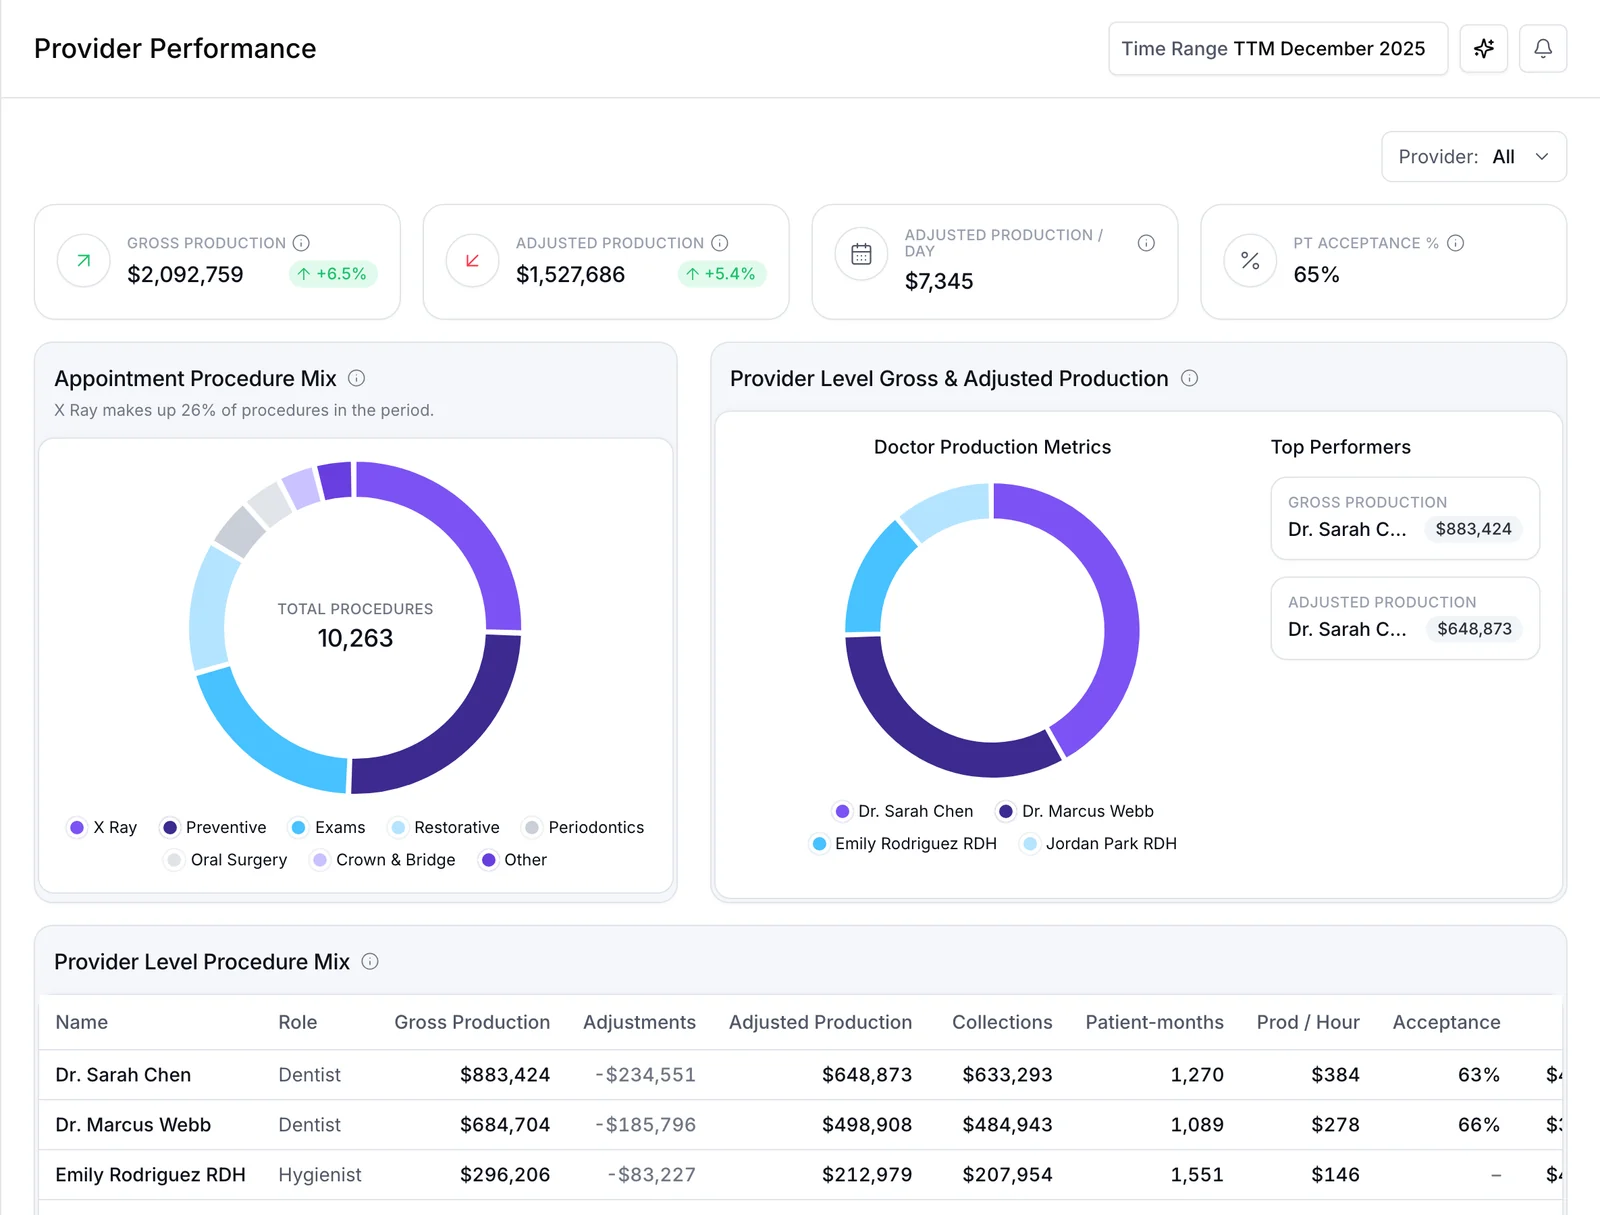Viewport: 1600px width, 1215px height.
Task: Show info for Adjusted Production card
Action: click(x=719, y=243)
